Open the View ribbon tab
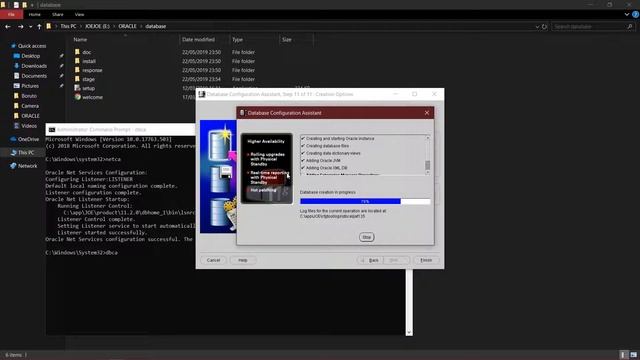Screen dimensions: 640x360 point(79,14)
